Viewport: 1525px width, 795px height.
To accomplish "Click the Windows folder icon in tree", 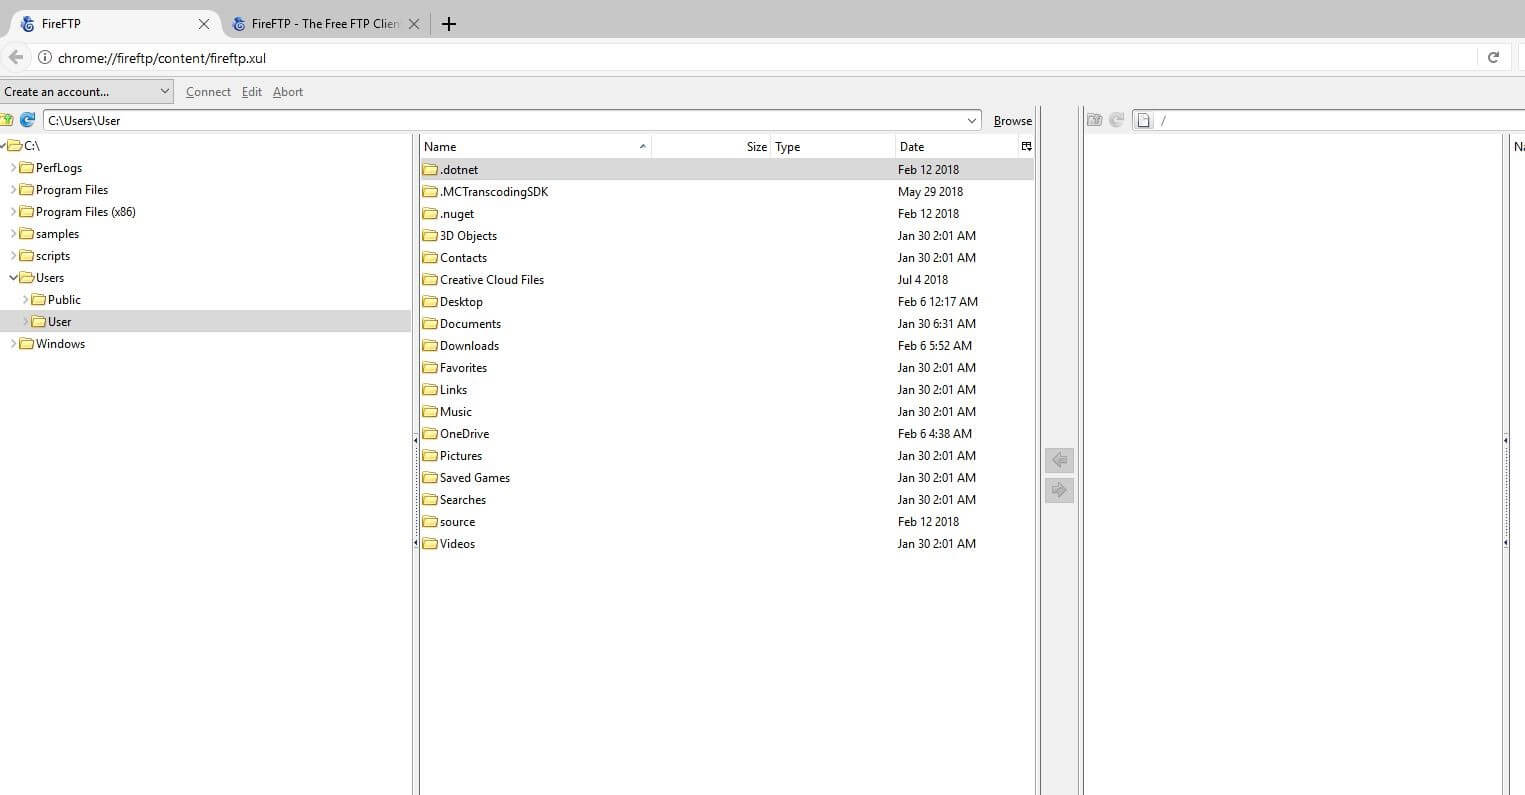I will tap(26, 343).
